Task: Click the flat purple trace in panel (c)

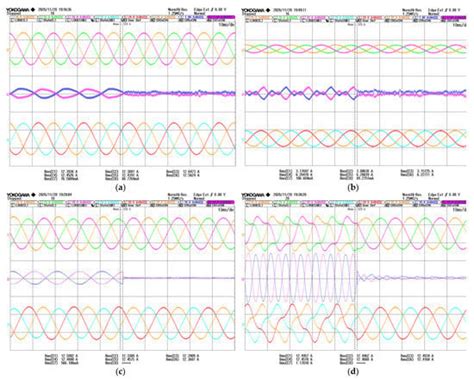Action: coord(179,278)
